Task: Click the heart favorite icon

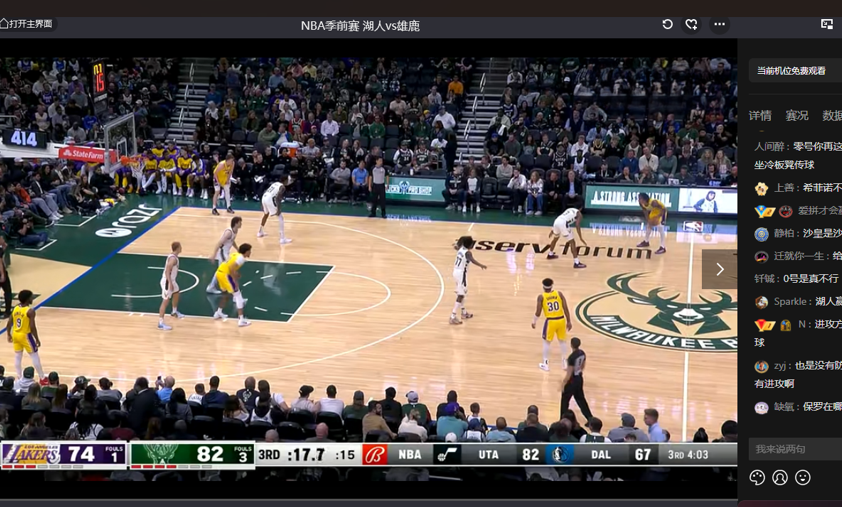Action: point(691,24)
